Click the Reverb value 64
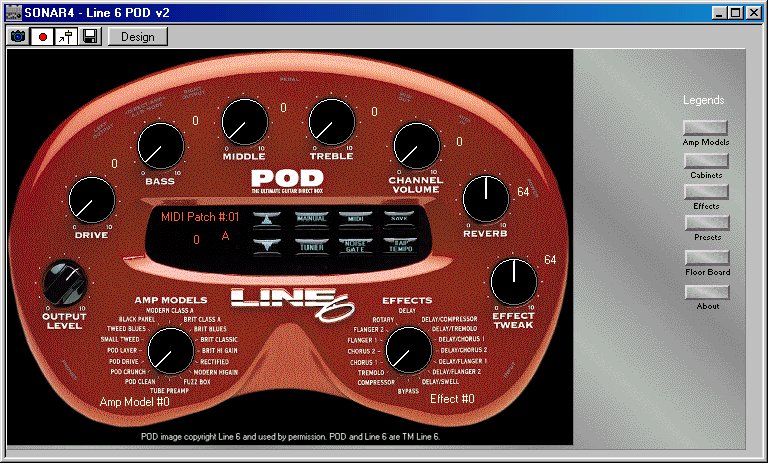This screenshot has width=768, height=463. pos(523,192)
